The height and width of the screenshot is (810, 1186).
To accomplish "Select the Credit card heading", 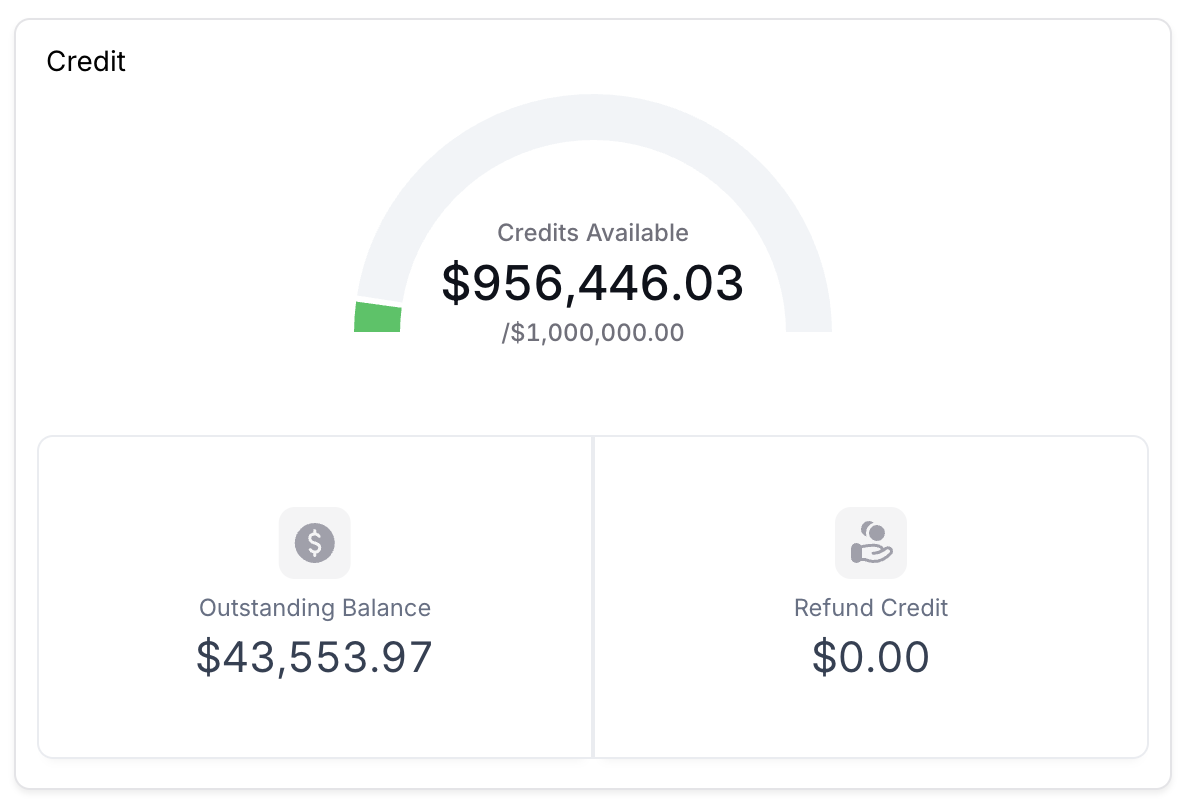I will (x=87, y=62).
